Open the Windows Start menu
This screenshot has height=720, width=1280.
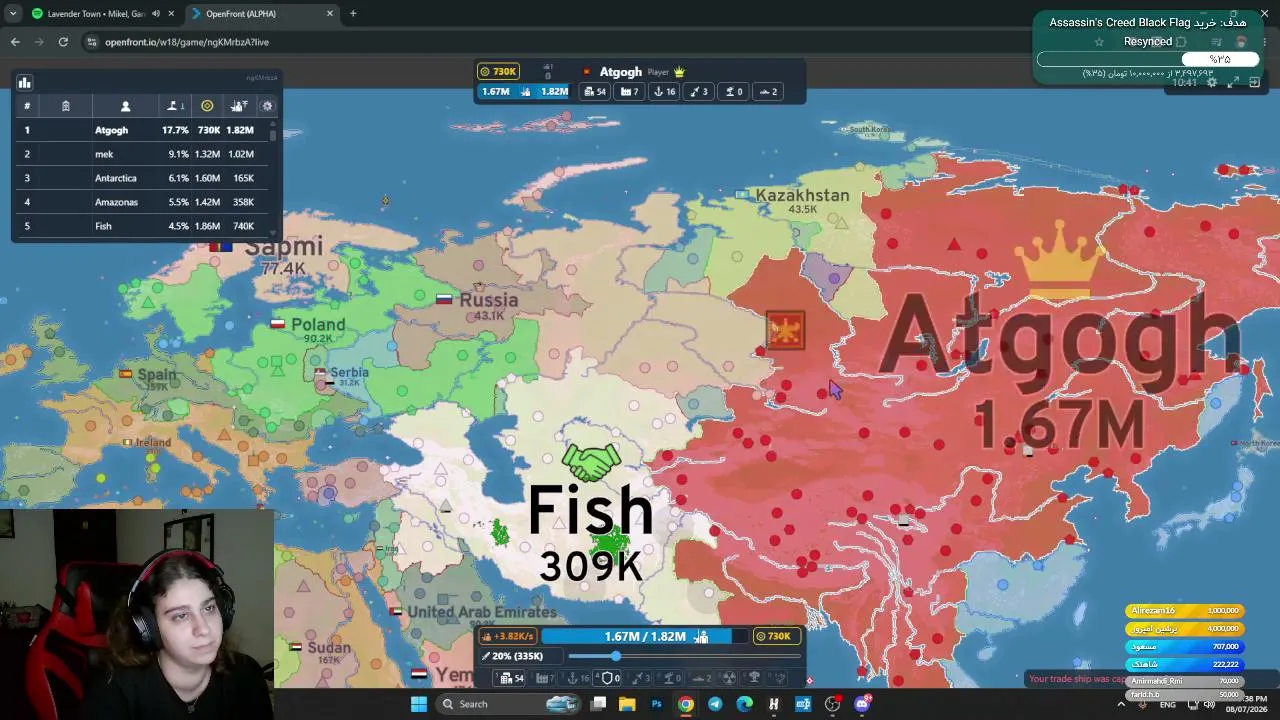point(419,704)
